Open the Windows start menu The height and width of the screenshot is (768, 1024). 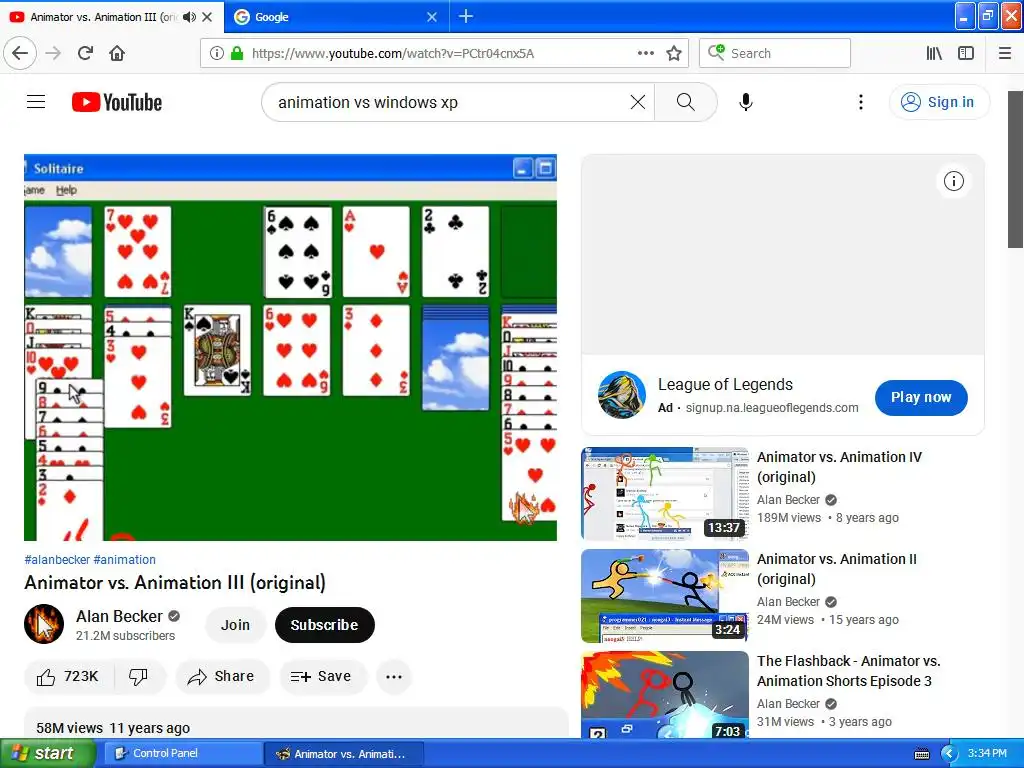pos(47,753)
